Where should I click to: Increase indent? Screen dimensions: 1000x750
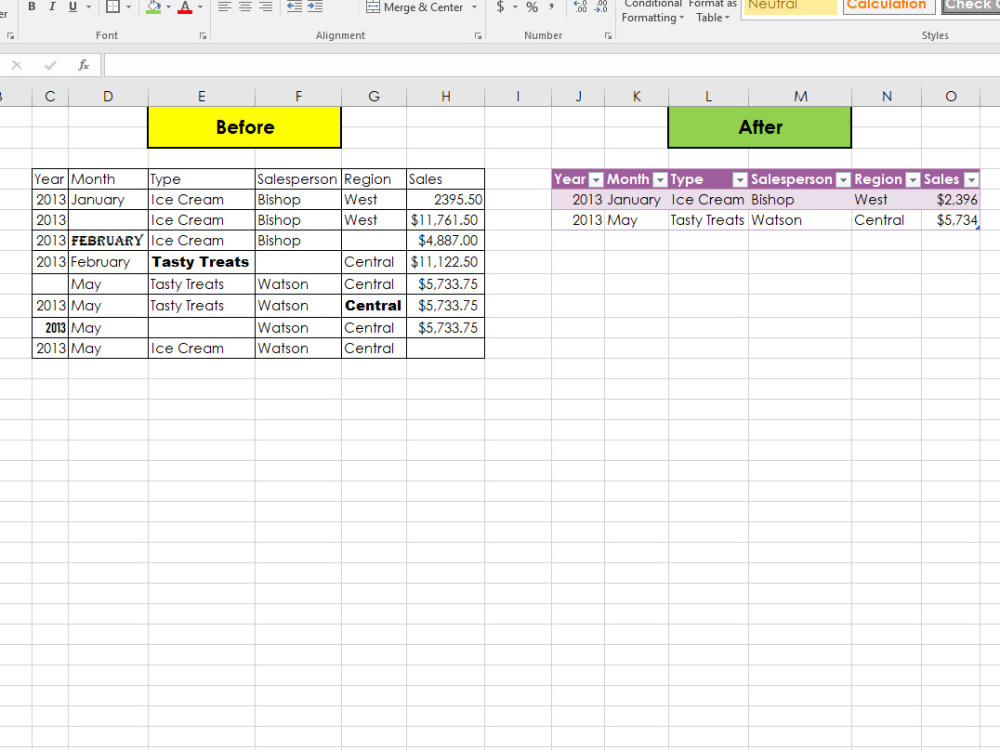pos(315,7)
